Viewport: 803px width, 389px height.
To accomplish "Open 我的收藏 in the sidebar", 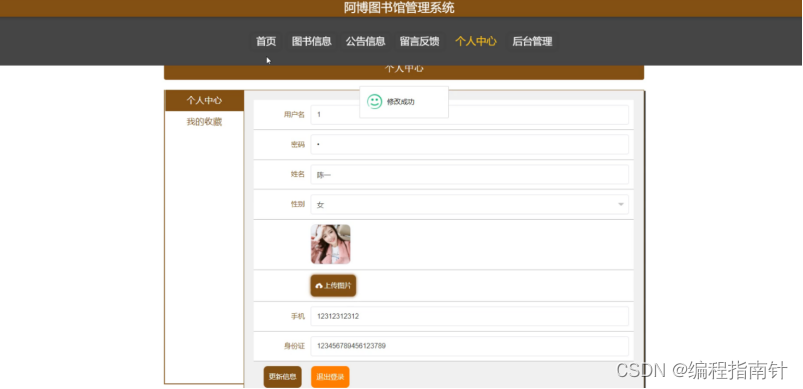I will pyautogui.click(x=204, y=122).
